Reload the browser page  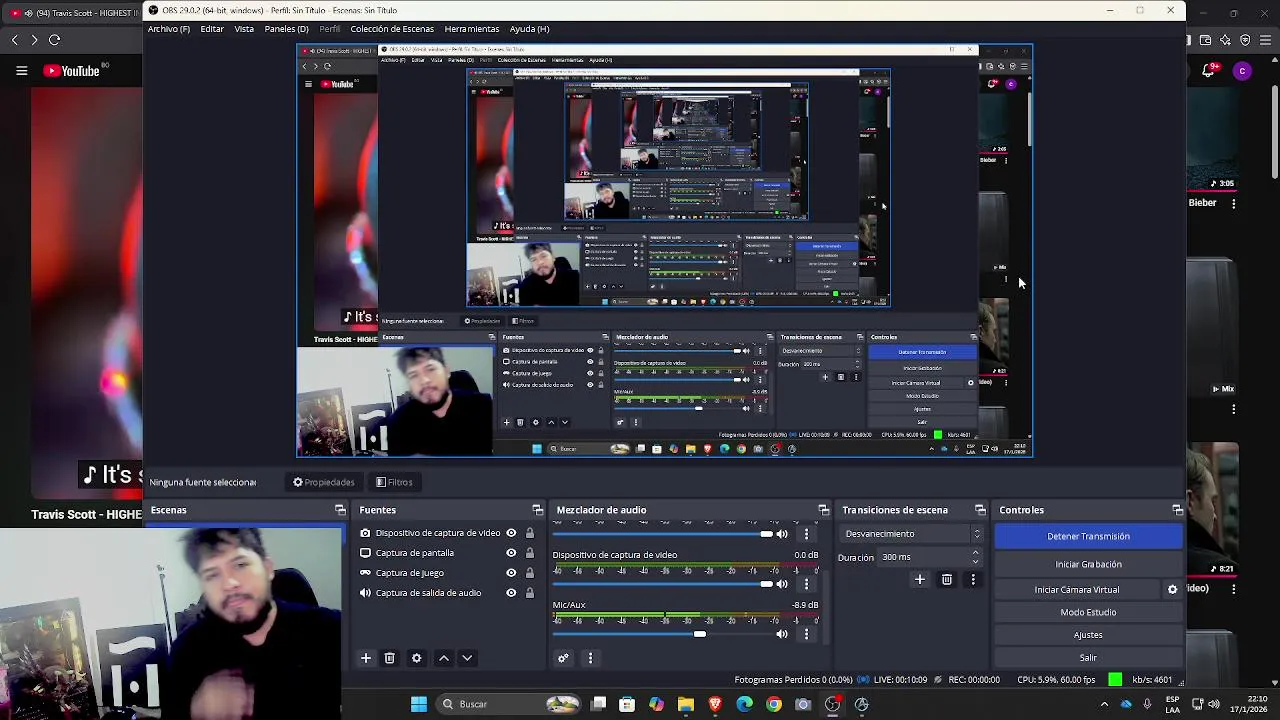tap(54, 40)
